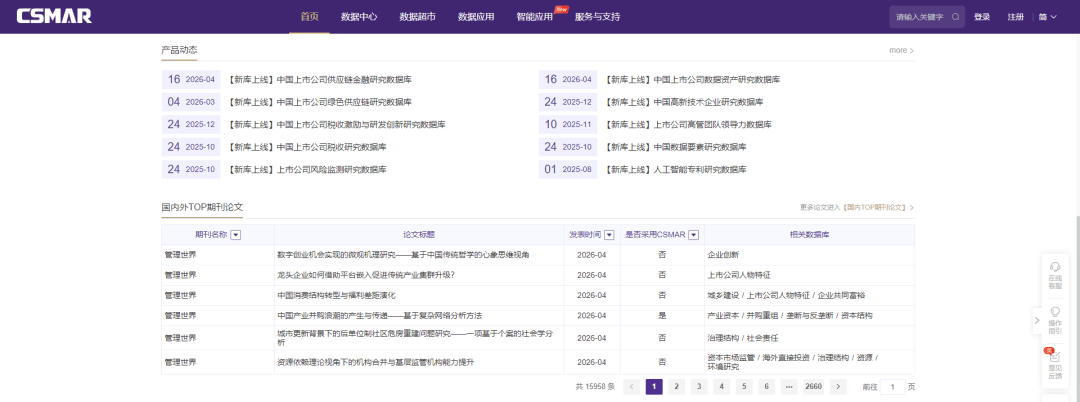Open the 数据超市 menu
This screenshot has width=1080, height=402.
(417, 17)
